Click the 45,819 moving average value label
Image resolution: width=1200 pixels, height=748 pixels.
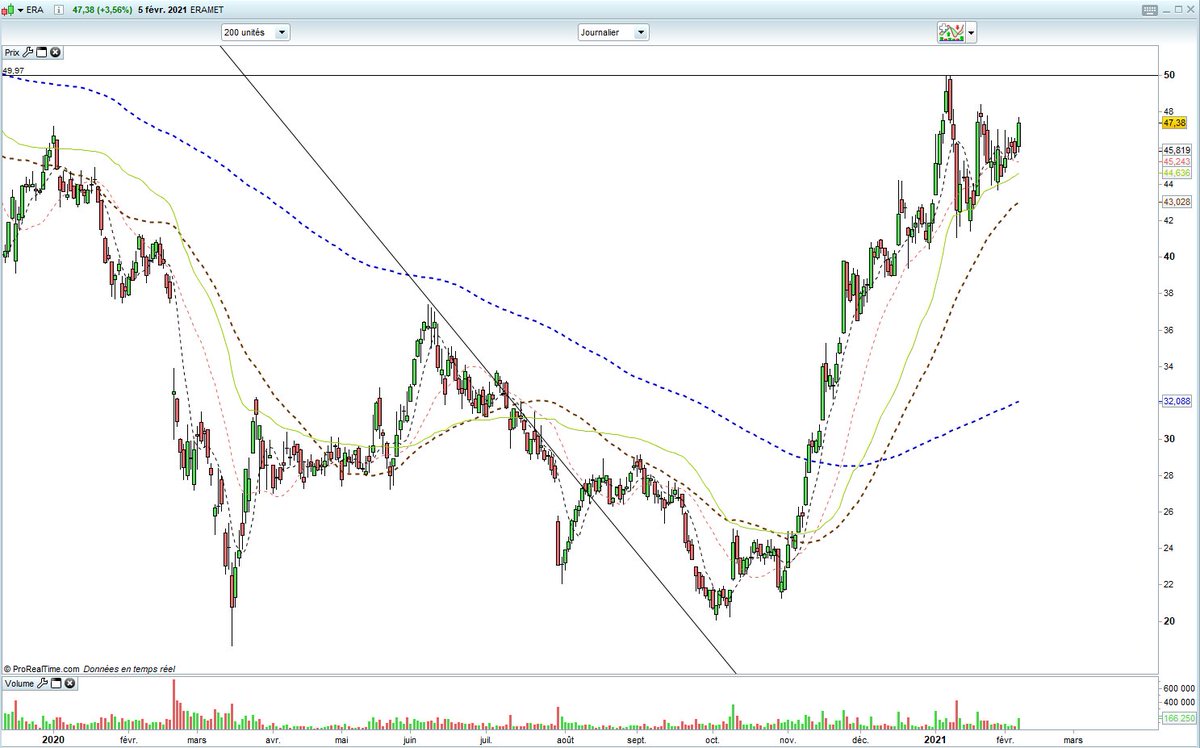[1176, 151]
